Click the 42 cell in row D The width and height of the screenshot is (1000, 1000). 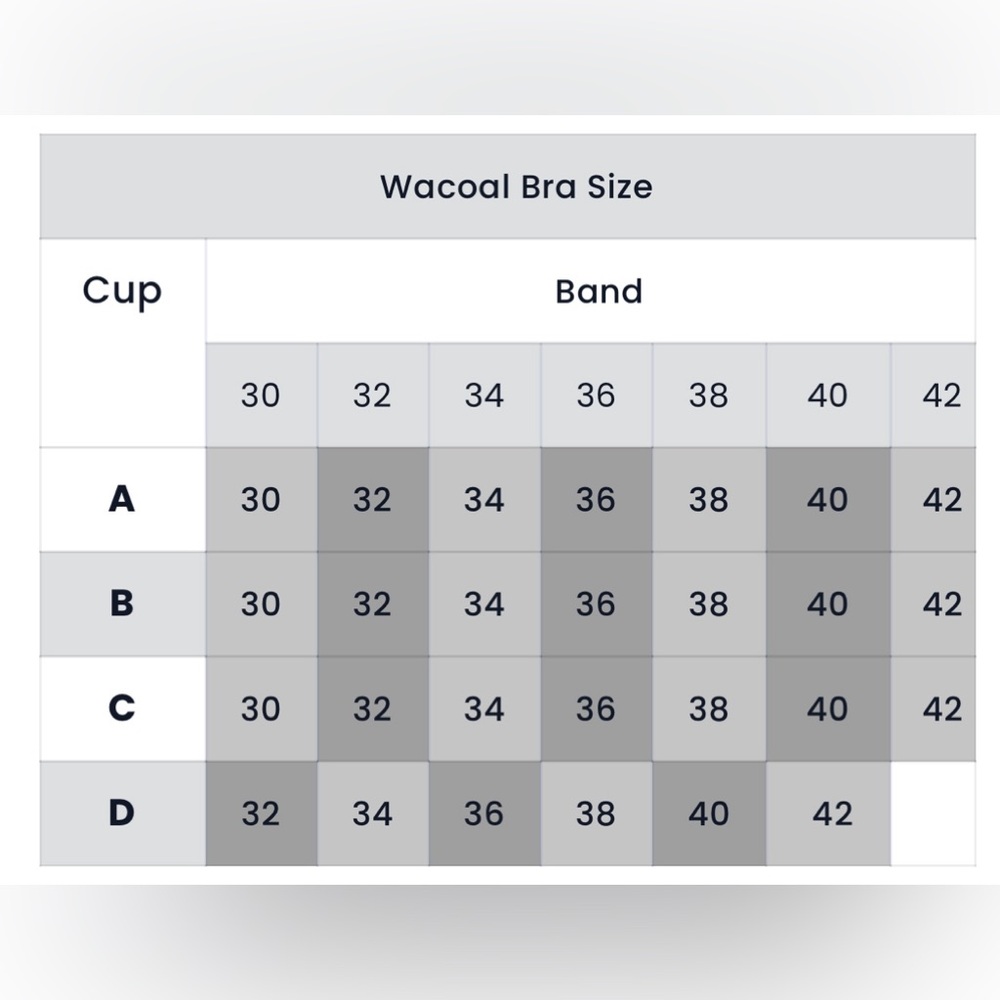(828, 813)
